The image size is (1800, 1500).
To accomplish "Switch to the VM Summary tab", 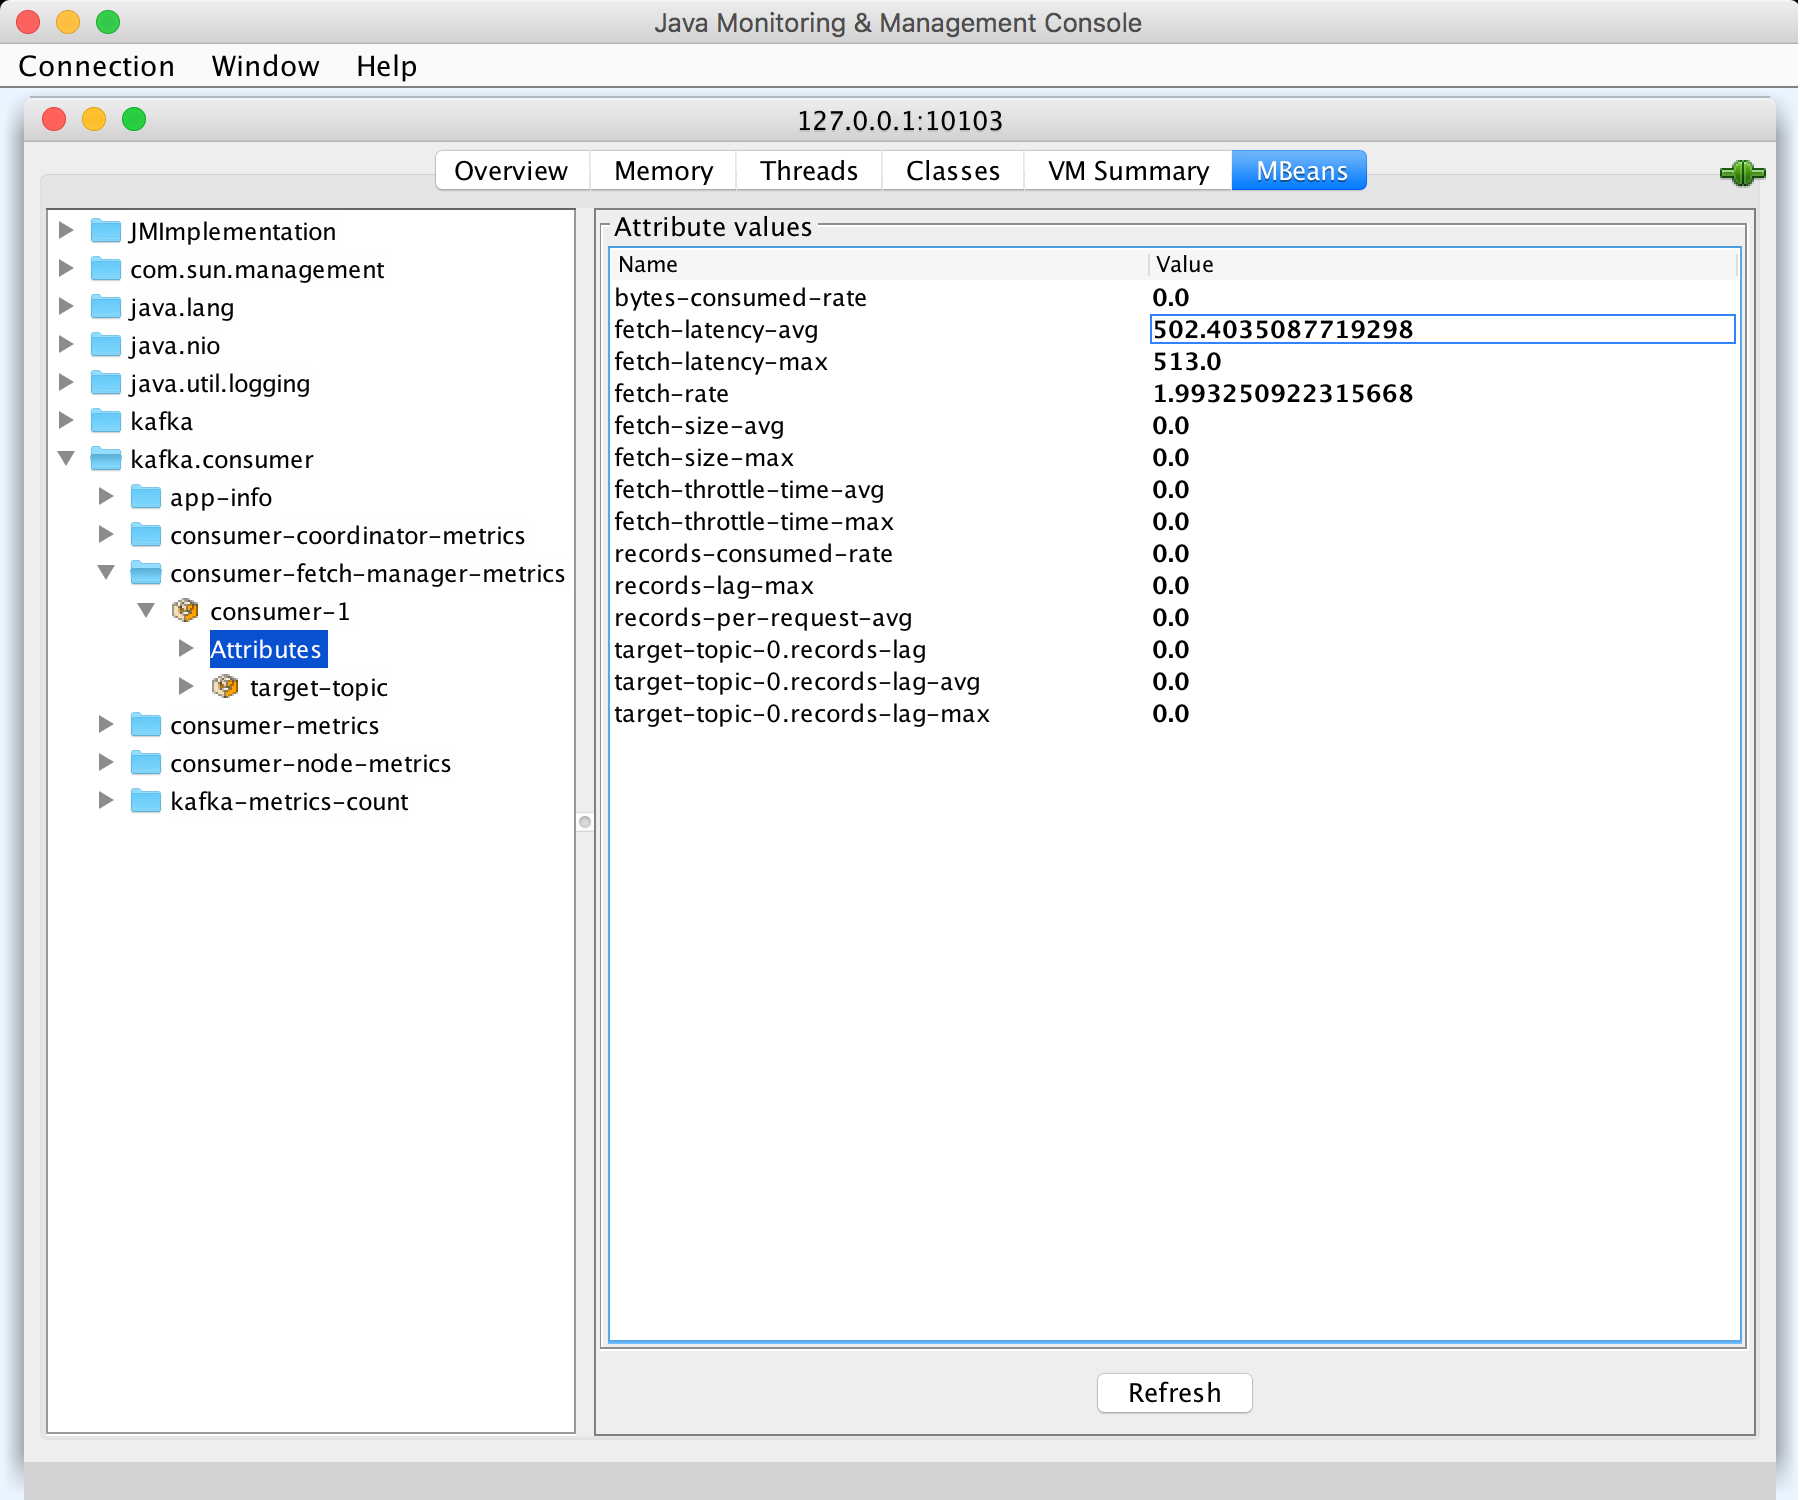I will (1129, 170).
